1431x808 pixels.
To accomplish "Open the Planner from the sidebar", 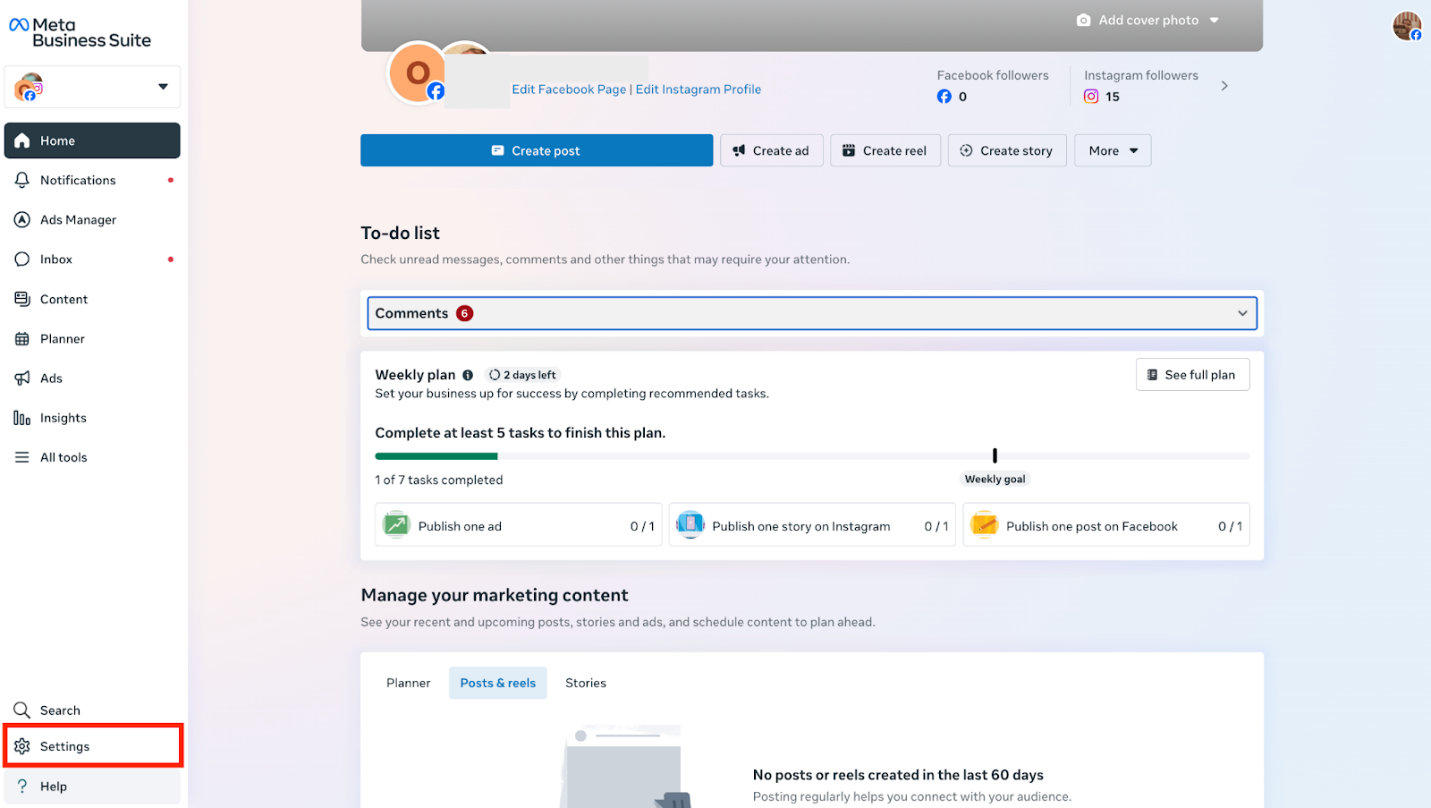I will pyautogui.click(x=62, y=338).
